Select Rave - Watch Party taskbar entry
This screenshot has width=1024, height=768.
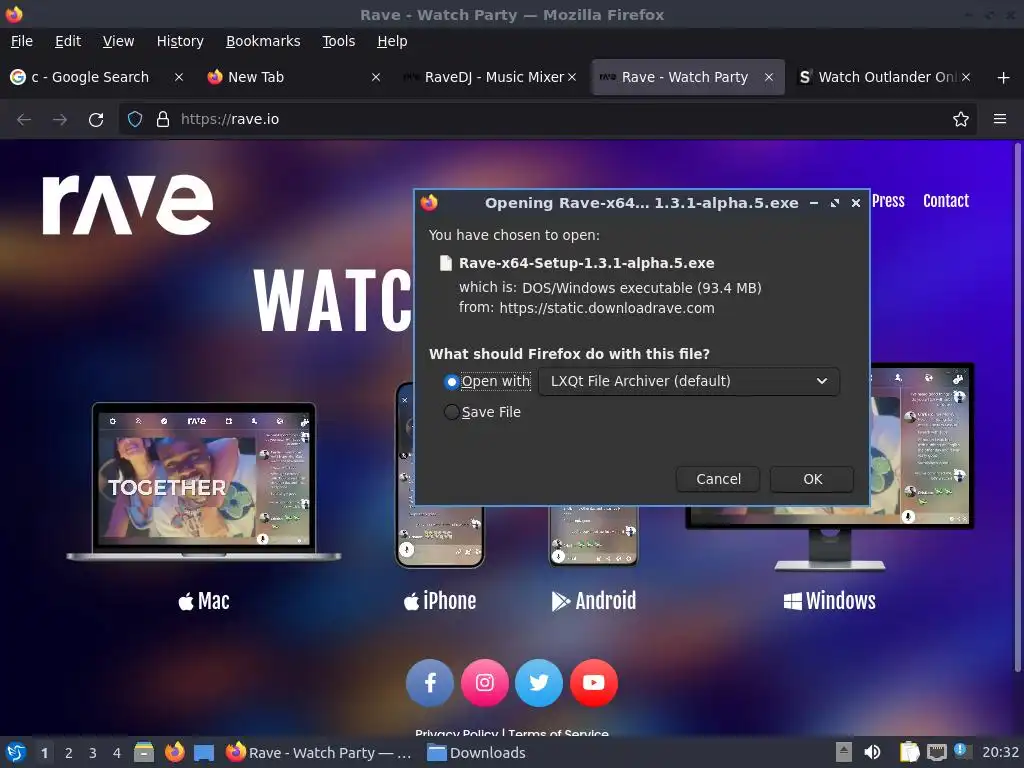tap(319, 753)
